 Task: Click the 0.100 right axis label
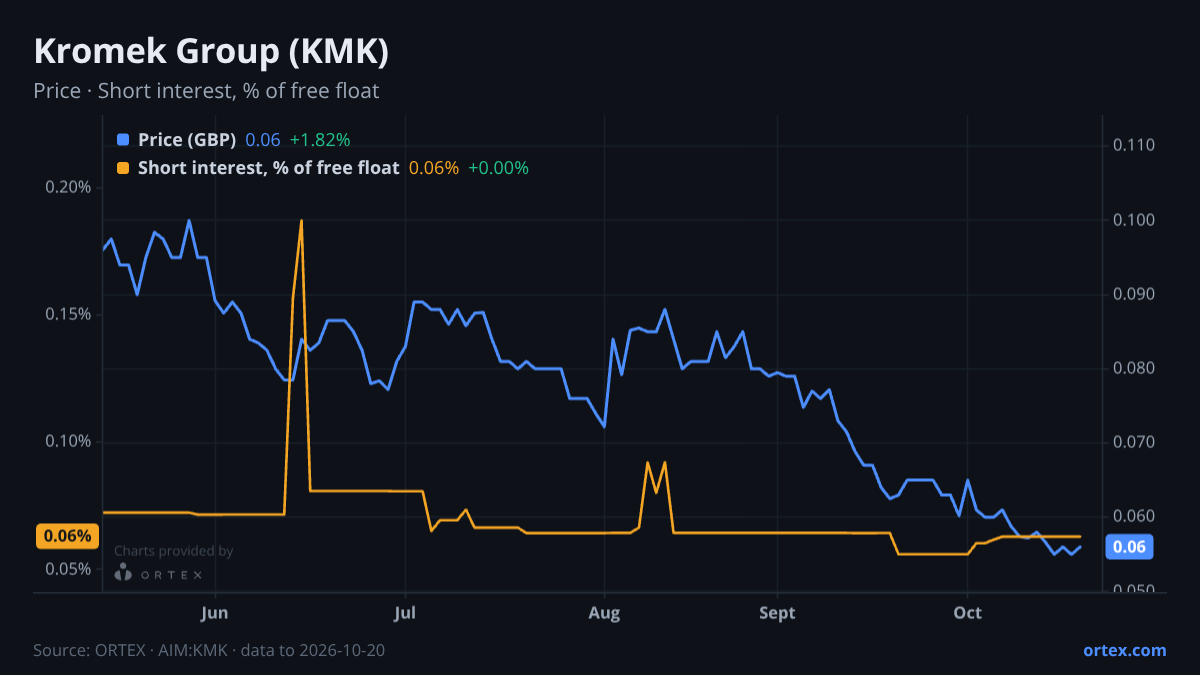click(x=1133, y=220)
